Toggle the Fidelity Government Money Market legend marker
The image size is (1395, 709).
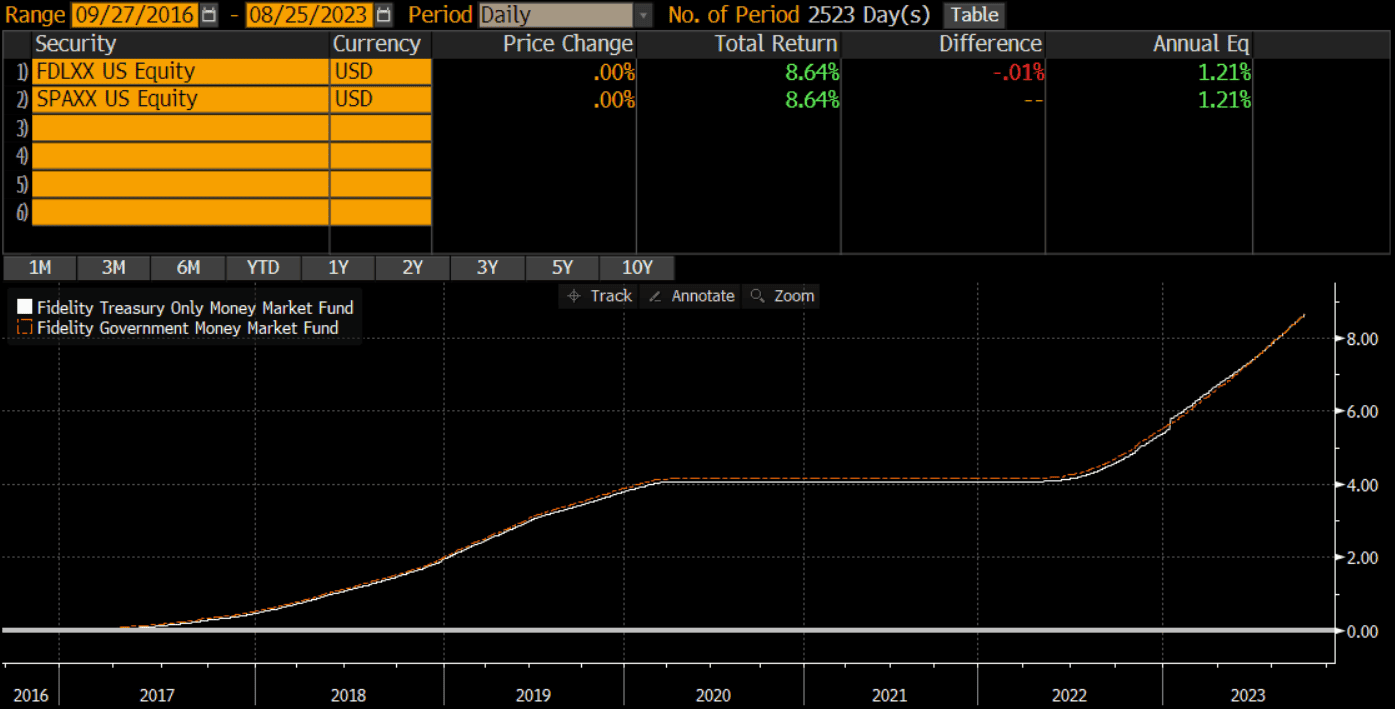click(25, 328)
